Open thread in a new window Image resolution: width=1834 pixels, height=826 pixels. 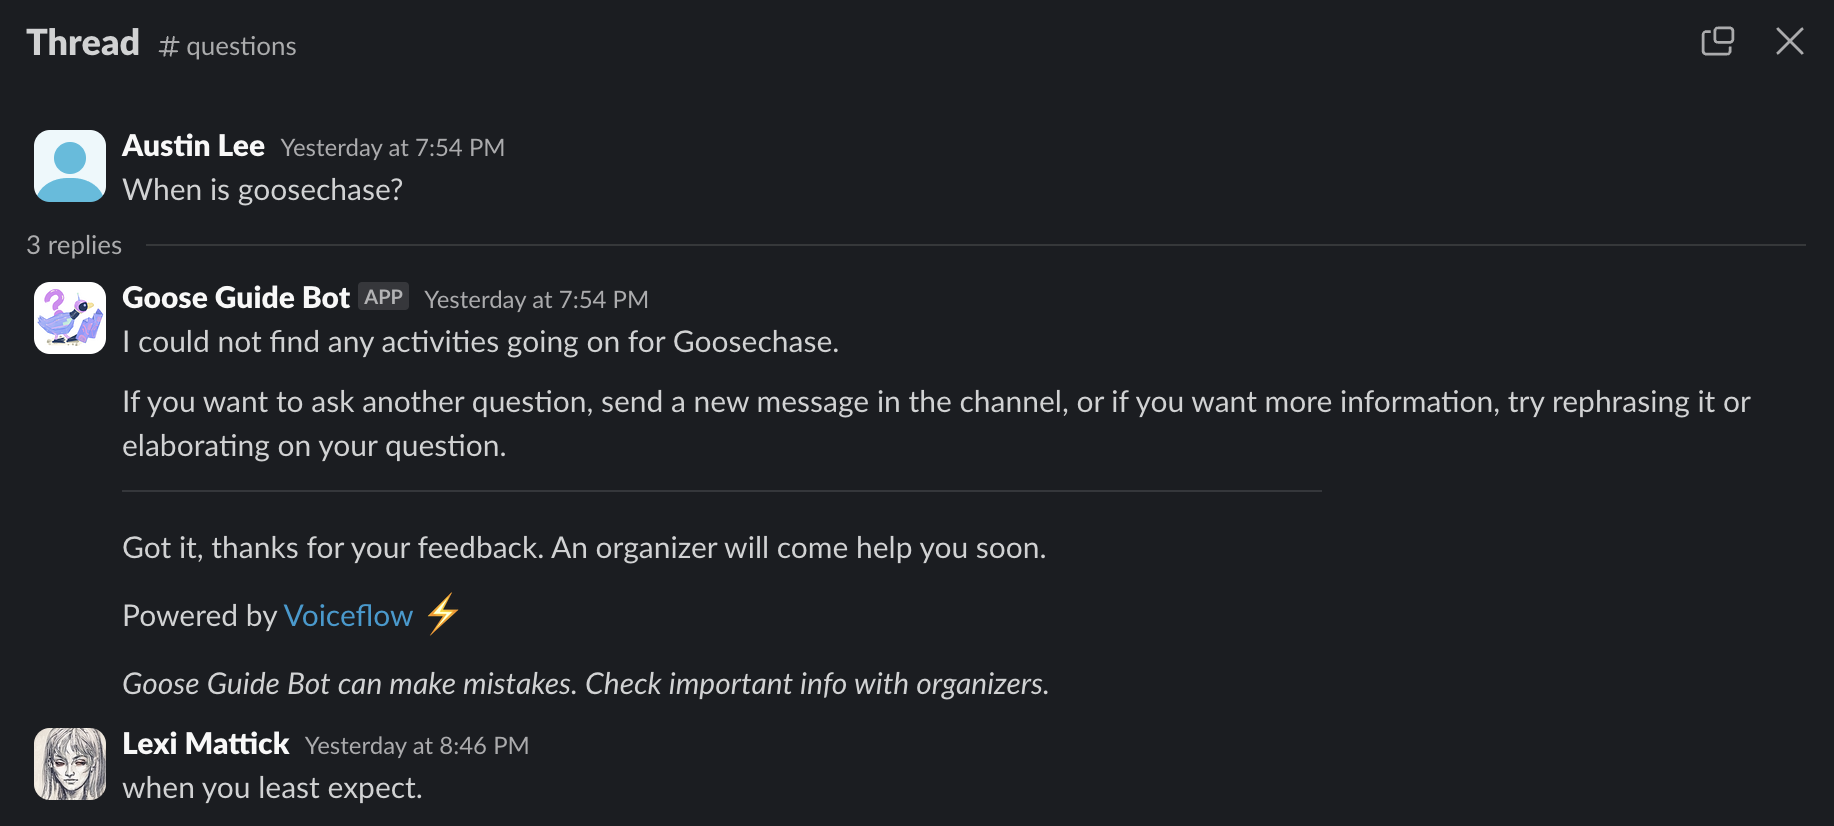1717,41
